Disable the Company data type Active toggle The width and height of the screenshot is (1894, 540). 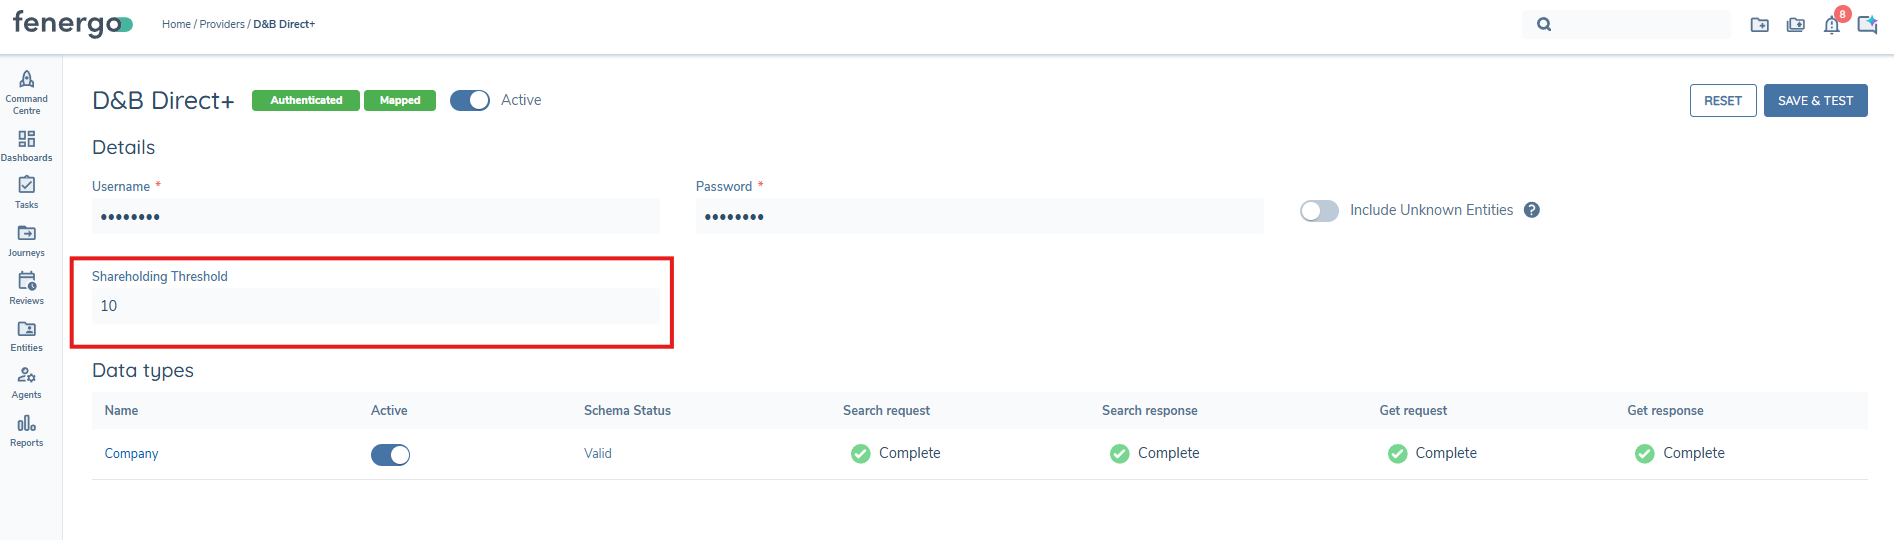tap(390, 455)
